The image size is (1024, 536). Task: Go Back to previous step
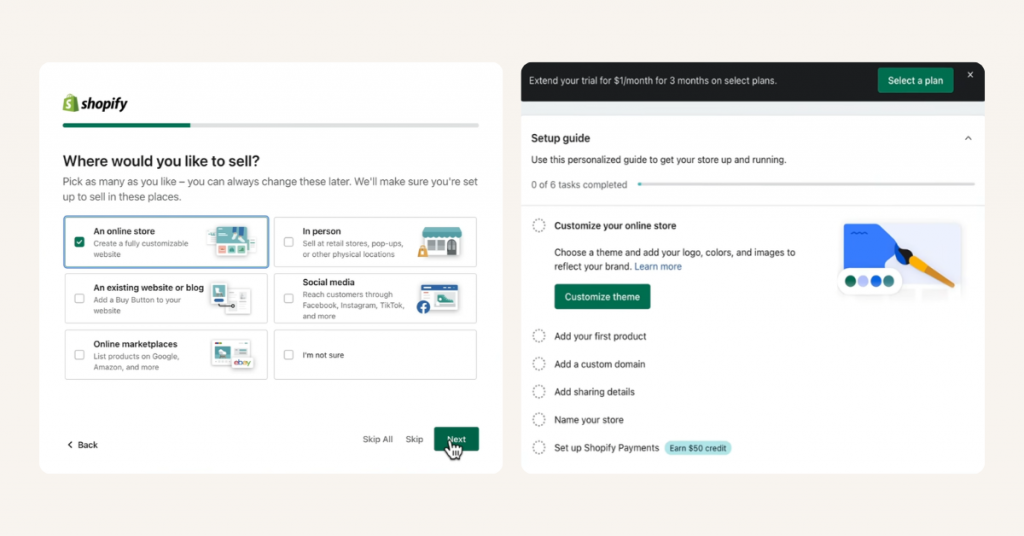click(x=82, y=445)
